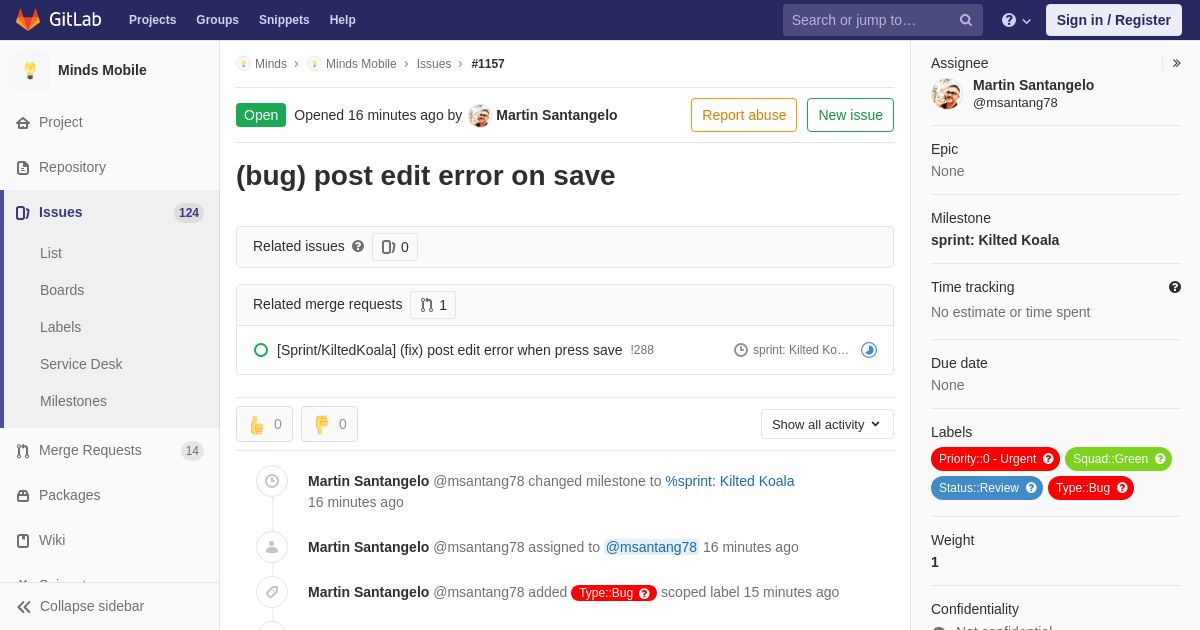Click the New issue button
This screenshot has width=1200, height=630.
[x=850, y=115]
